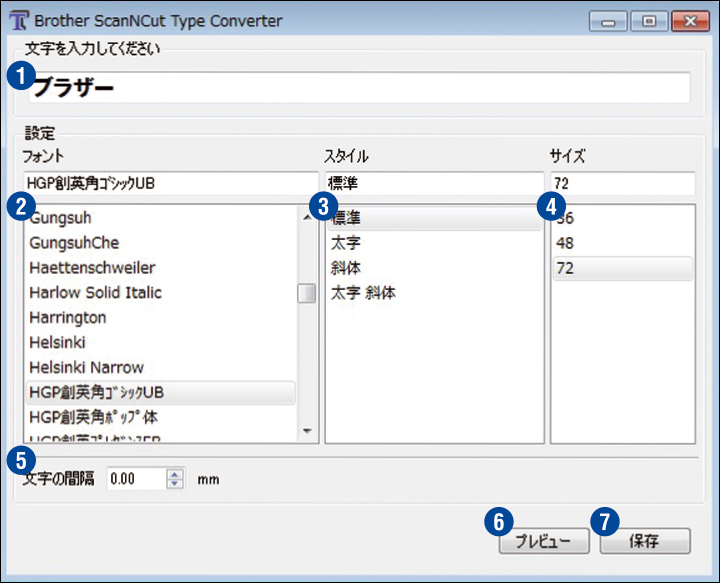Select size 36 in the size list

pos(623,218)
